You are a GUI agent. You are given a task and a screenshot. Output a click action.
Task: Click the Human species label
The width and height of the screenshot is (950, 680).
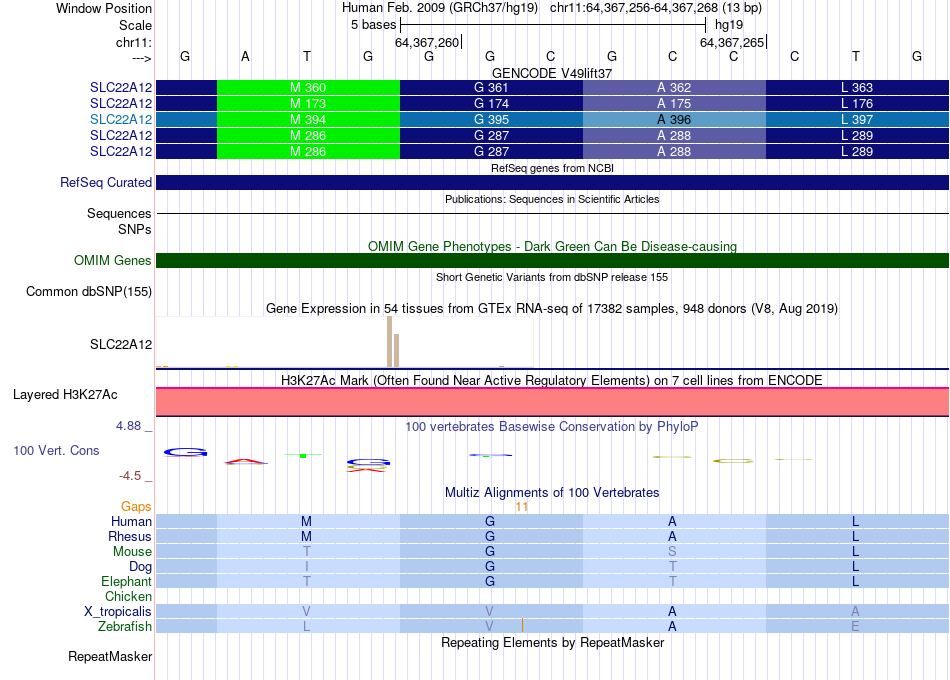pyautogui.click(x=131, y=521)
